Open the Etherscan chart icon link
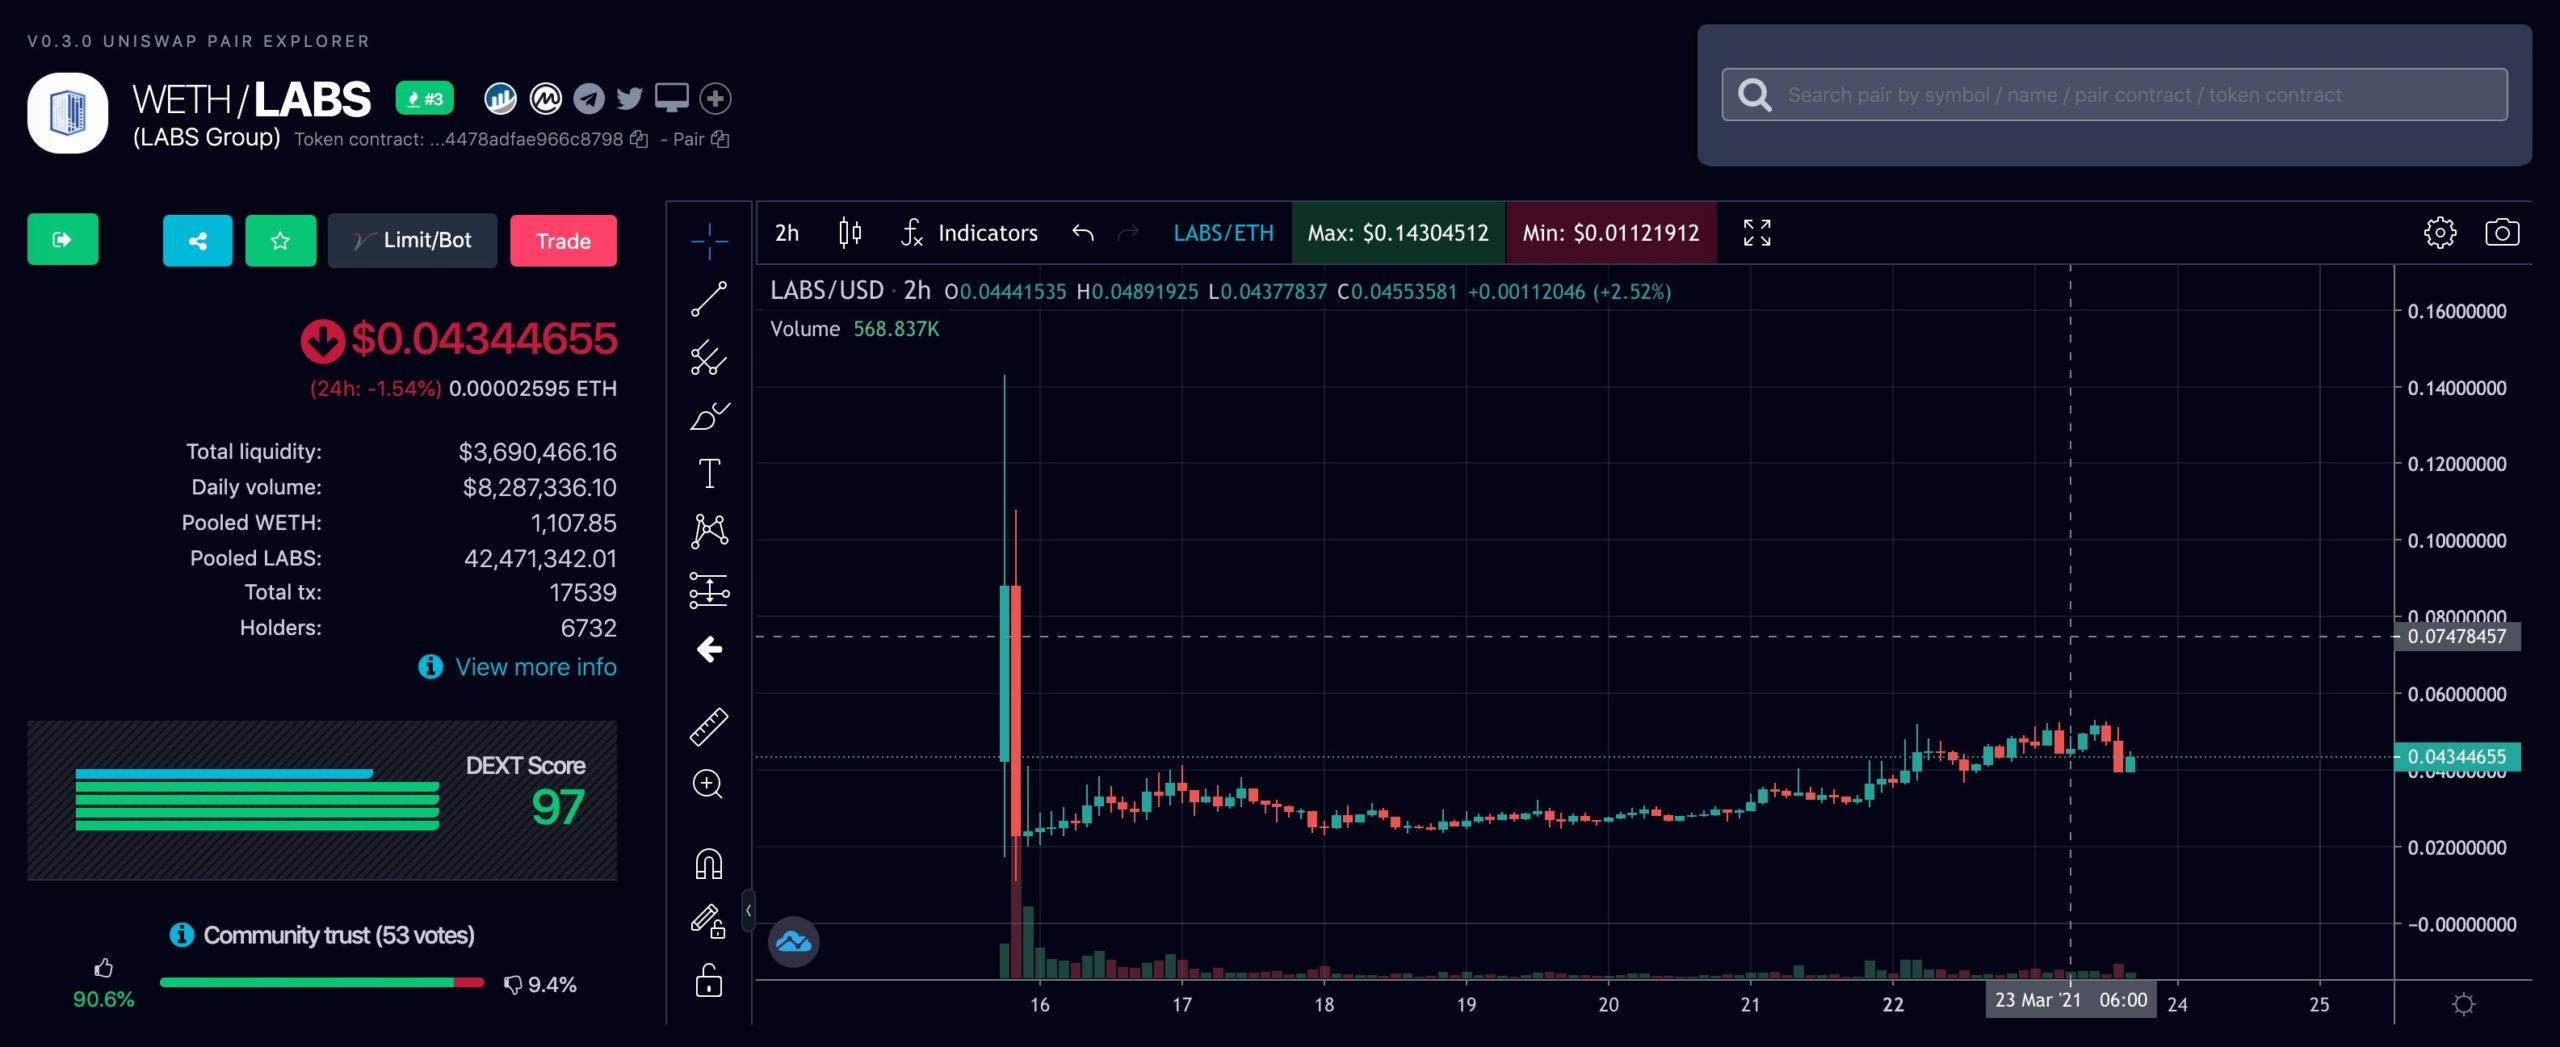This screenshot has width=2560, height=1047. (500, 98)
